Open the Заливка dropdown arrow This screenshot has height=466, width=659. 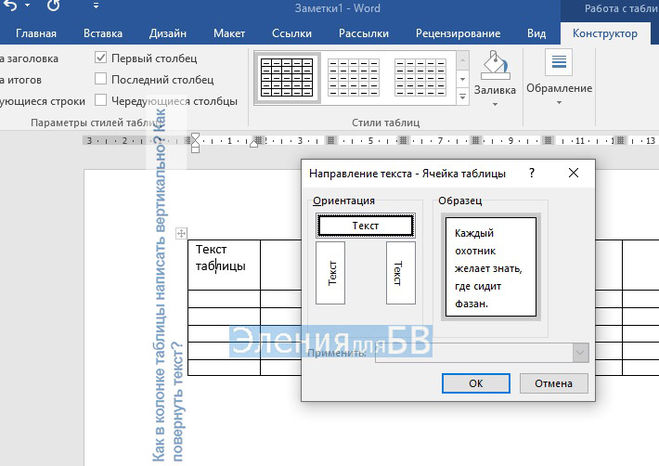pyautogui.click(x=495, y=104)
